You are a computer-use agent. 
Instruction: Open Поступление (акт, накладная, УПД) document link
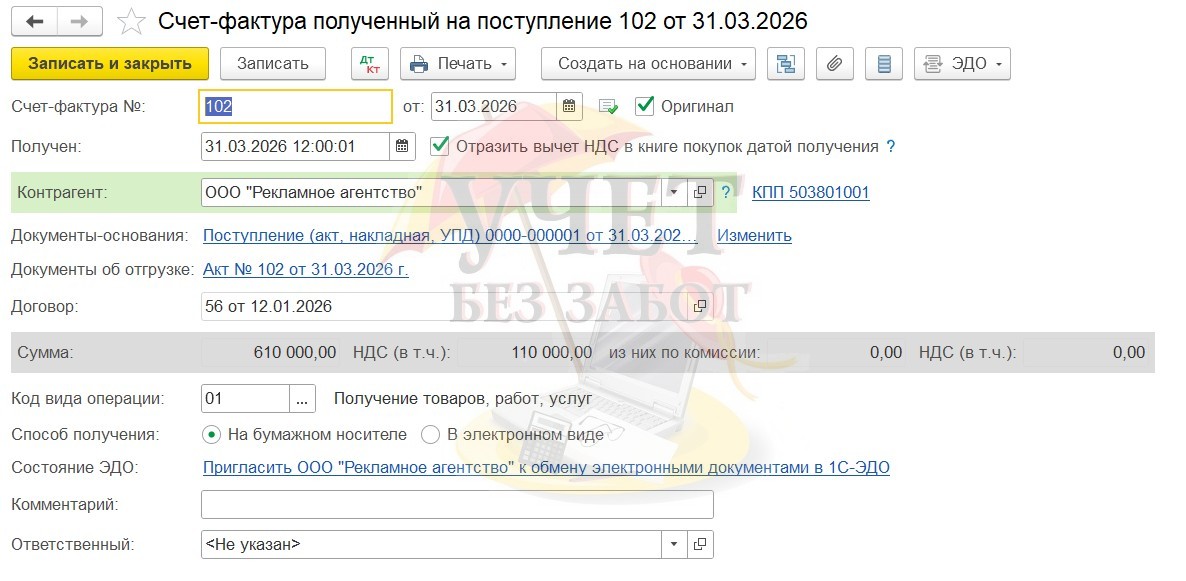(450, 235)
